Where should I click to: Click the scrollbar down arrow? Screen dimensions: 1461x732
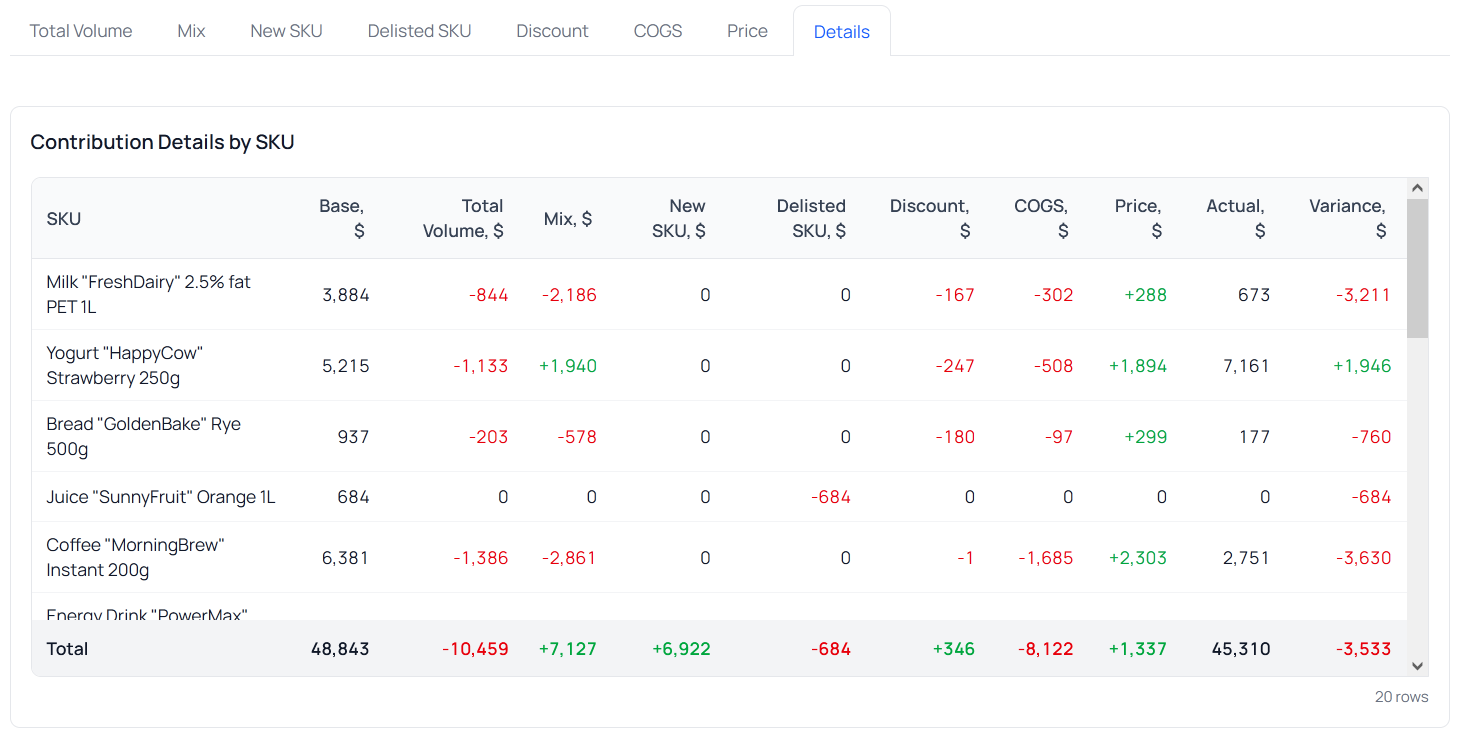pos(1417,666)
